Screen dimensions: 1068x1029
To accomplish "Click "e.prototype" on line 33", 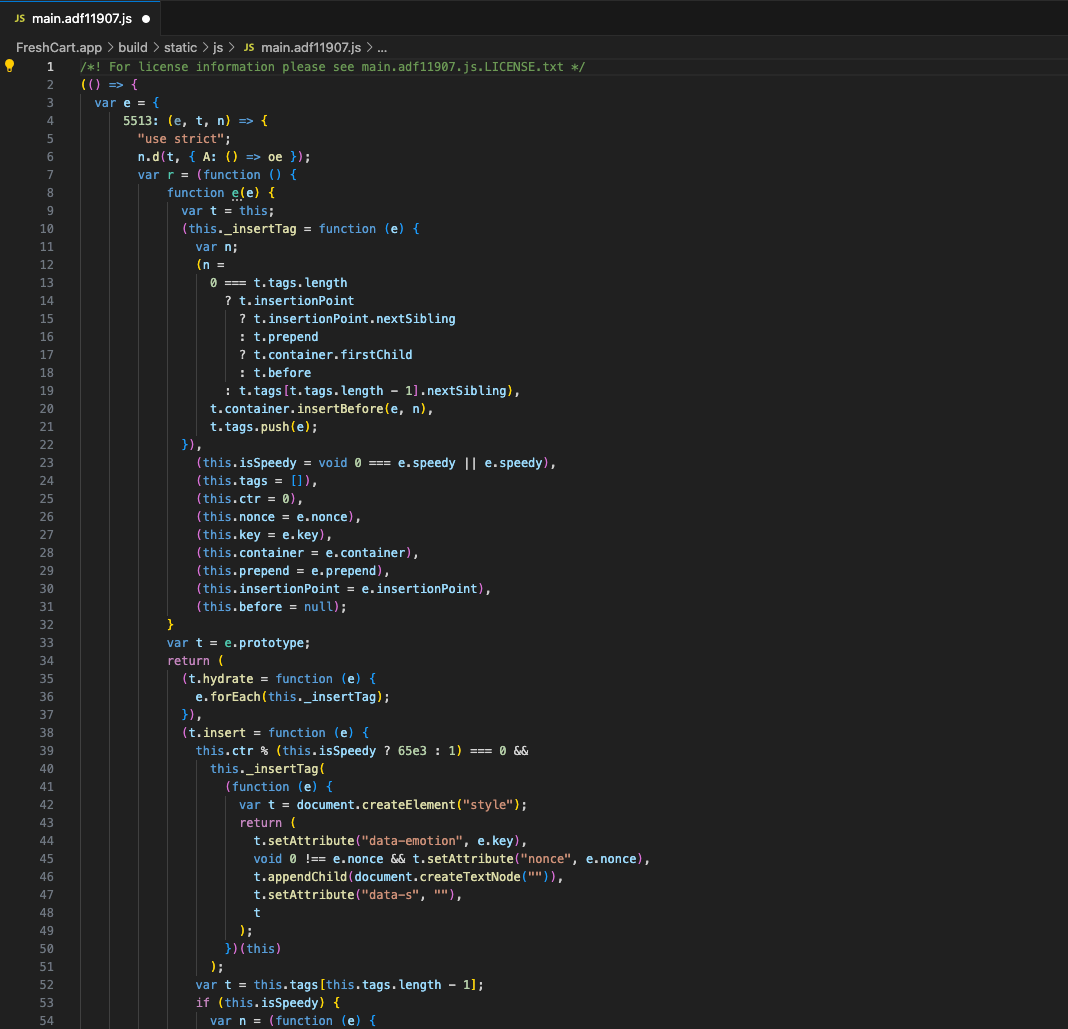I will coord(264,643).
